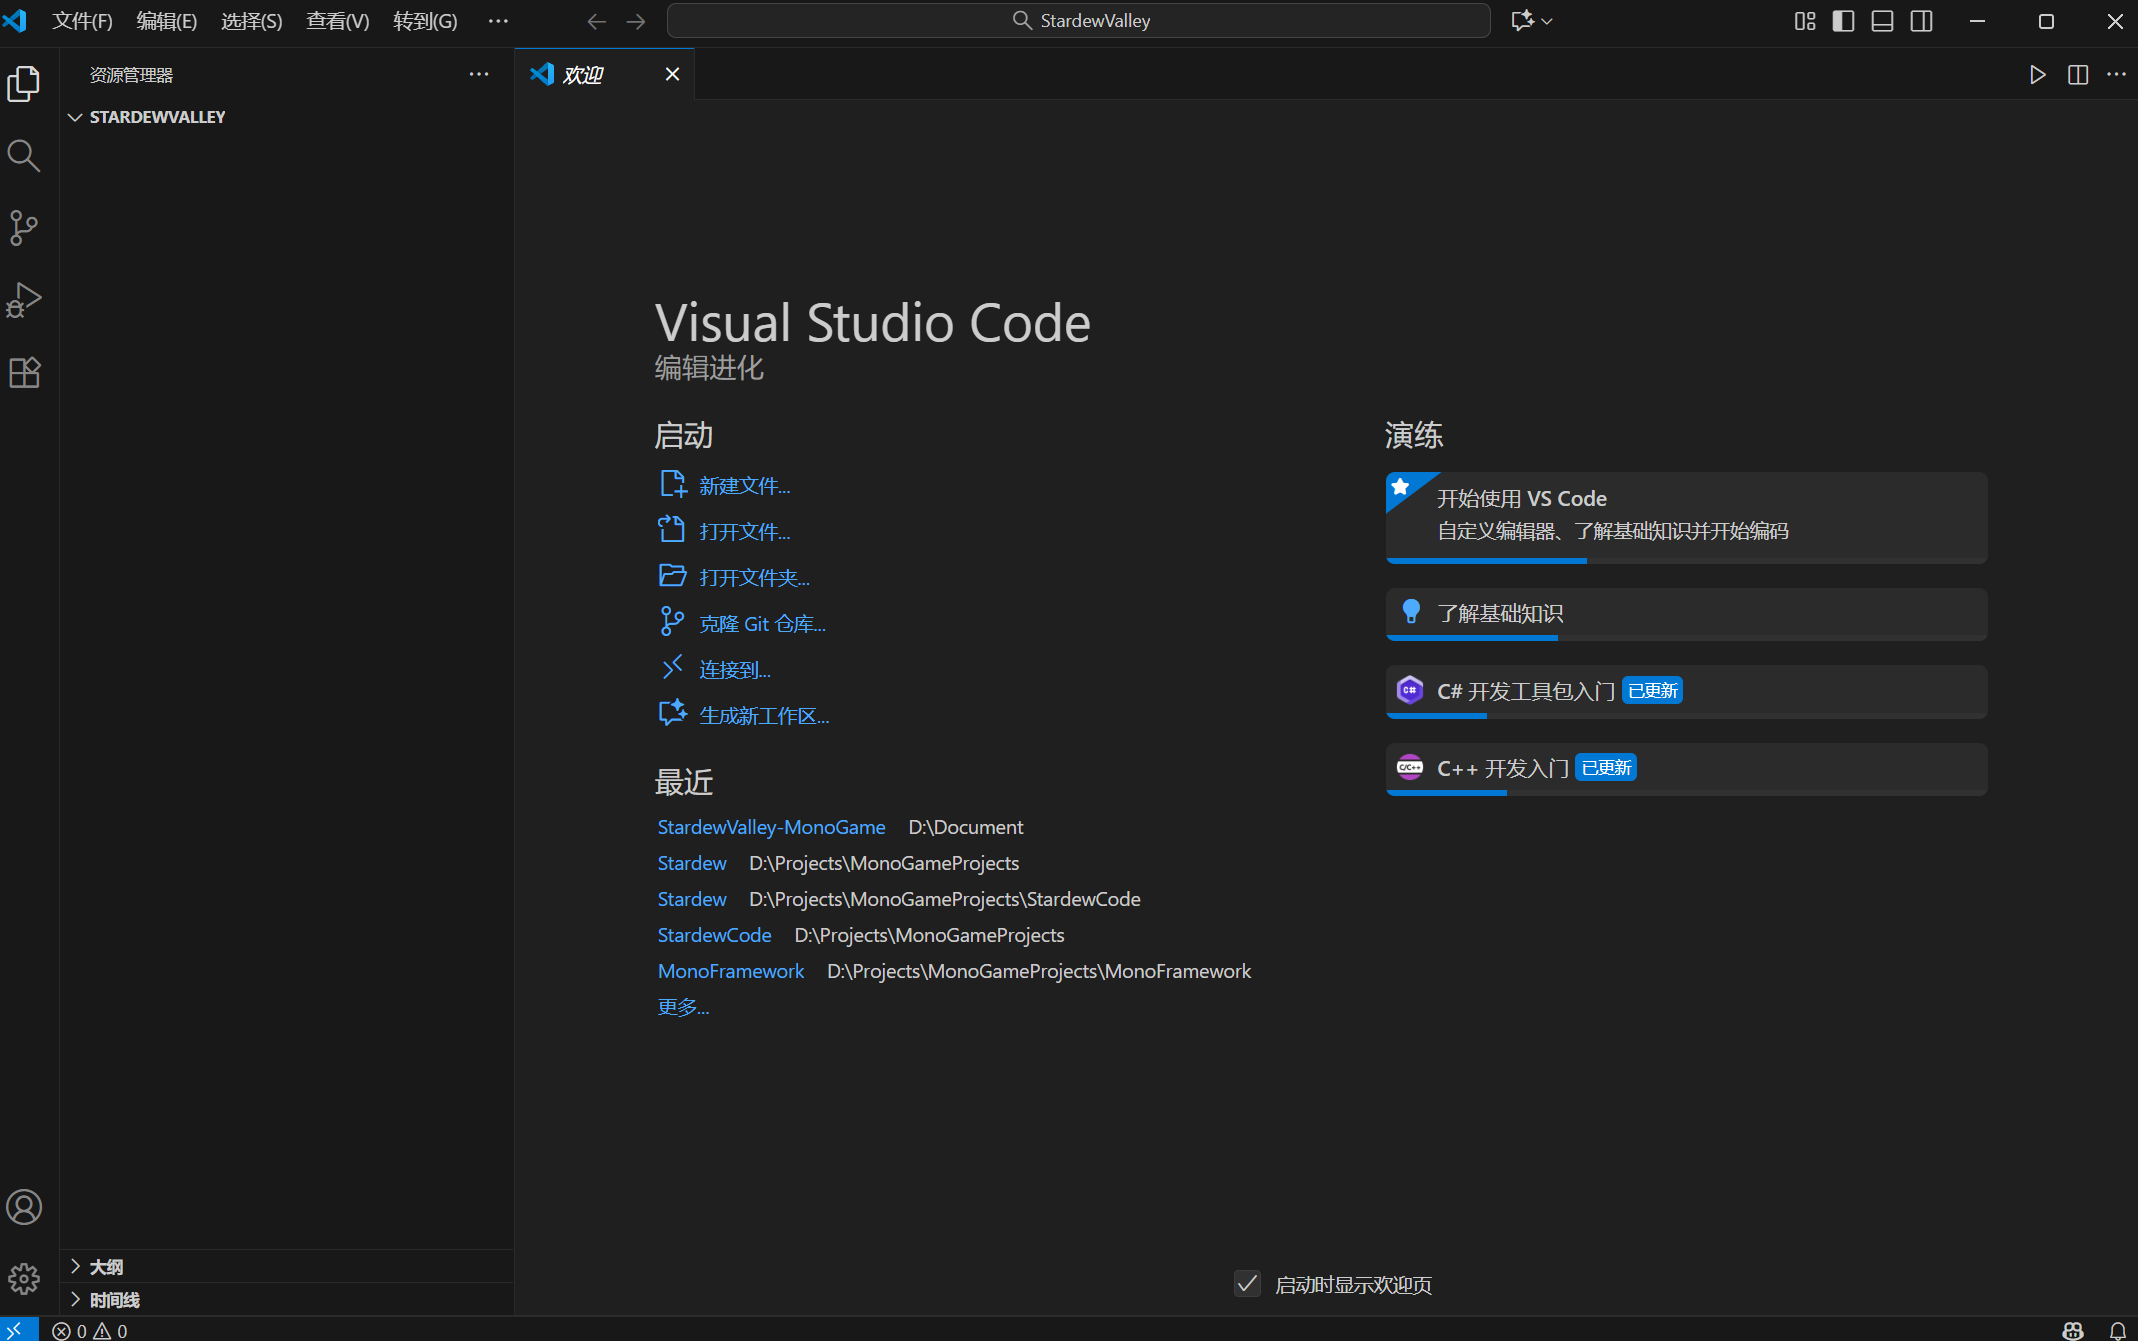The width and height of the screenshot is (2138, 1341).
Task: Toggle the primary sidebar visibility
Action: tap(1843, 21)
